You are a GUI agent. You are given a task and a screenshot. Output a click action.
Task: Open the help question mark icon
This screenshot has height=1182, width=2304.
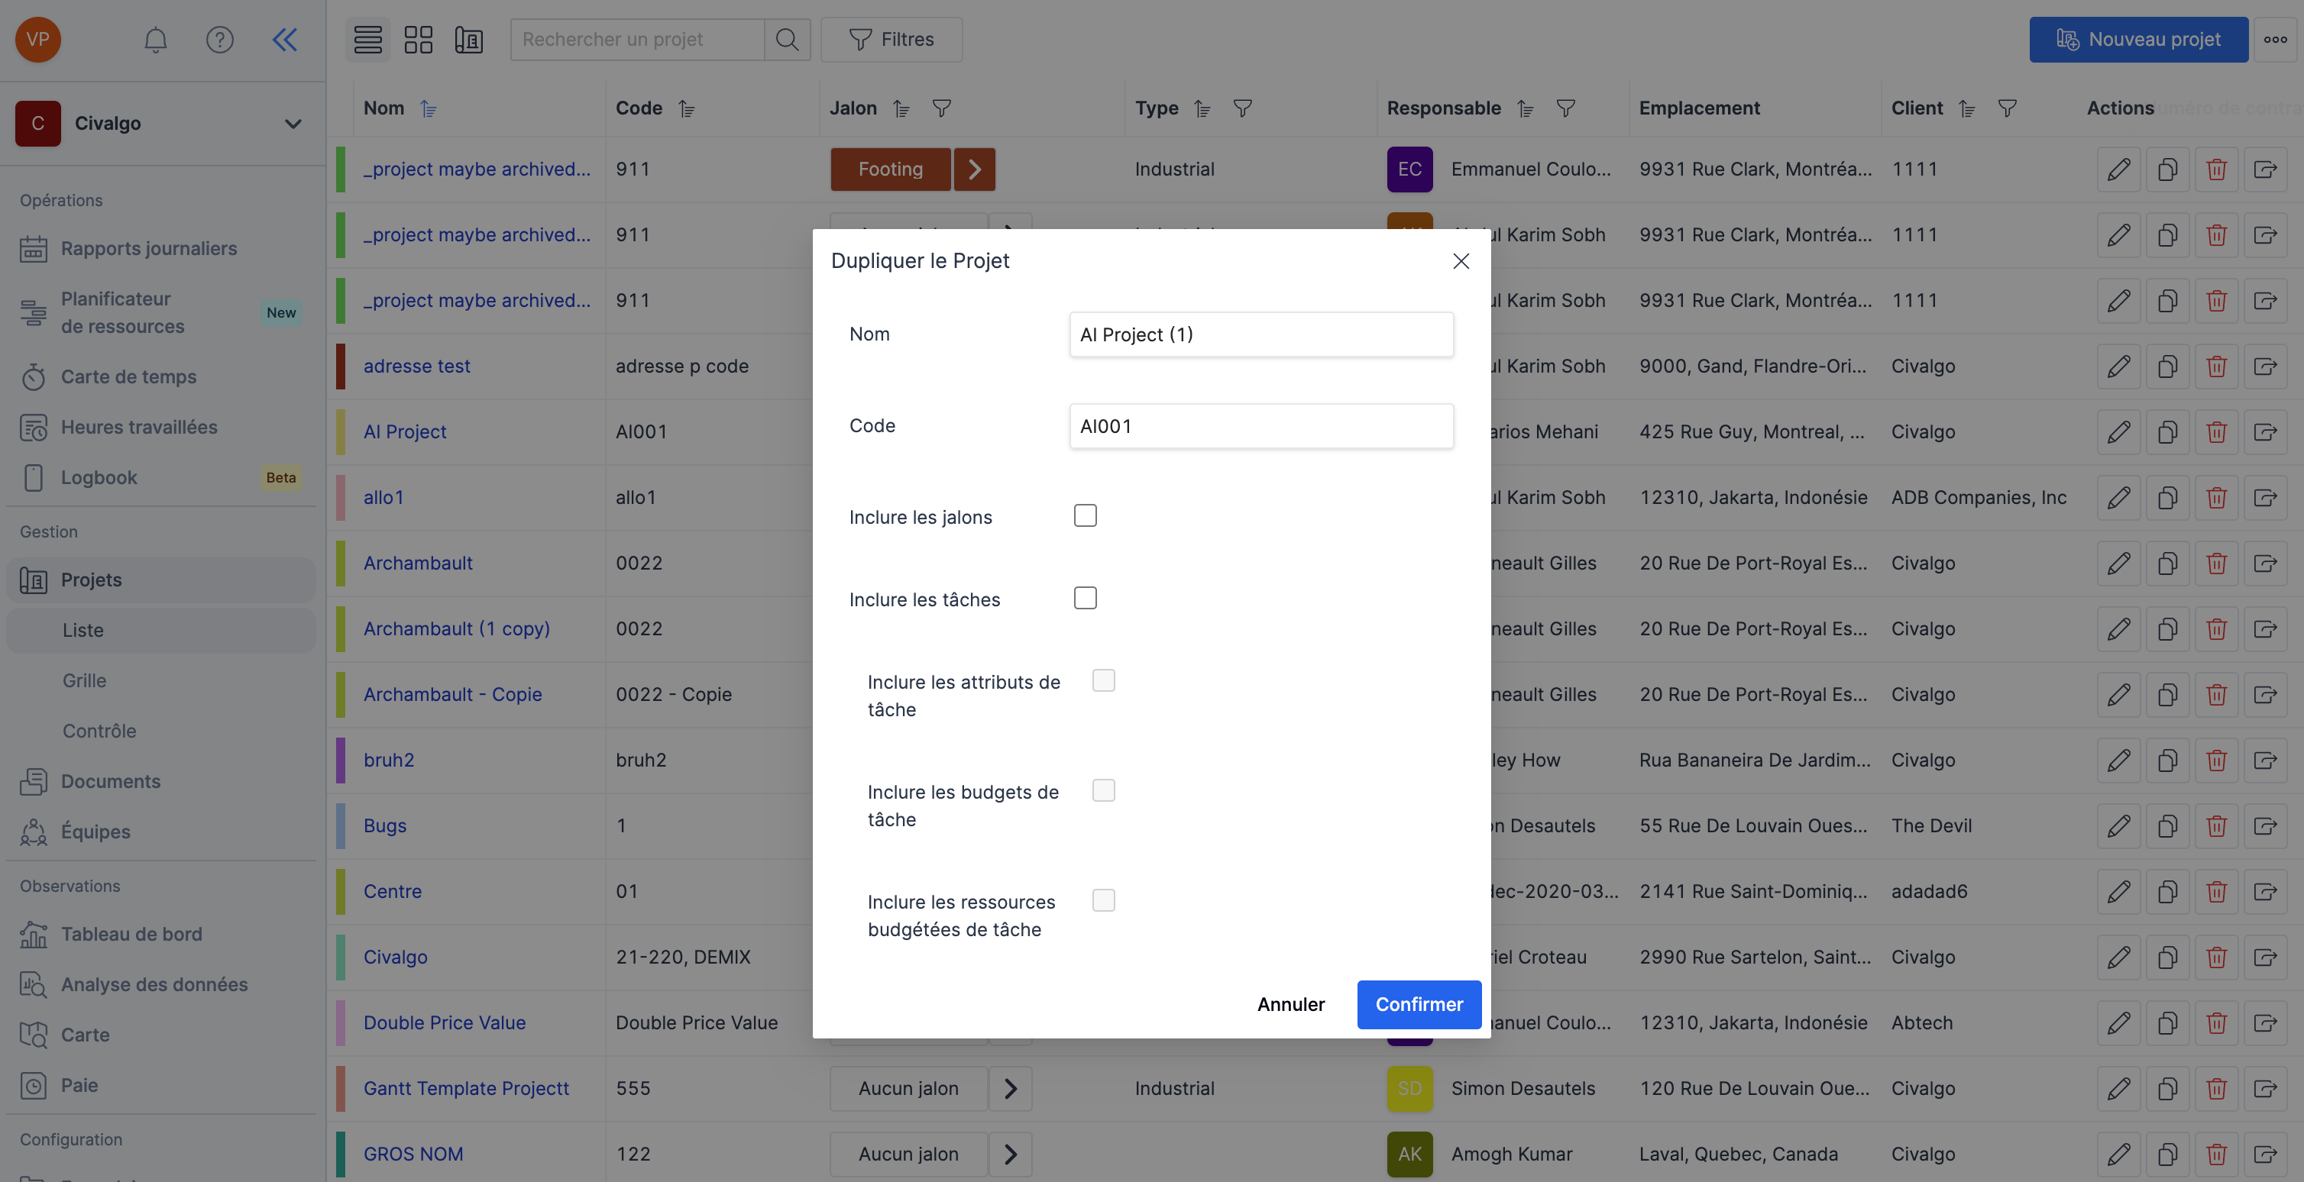coord(219,40)
